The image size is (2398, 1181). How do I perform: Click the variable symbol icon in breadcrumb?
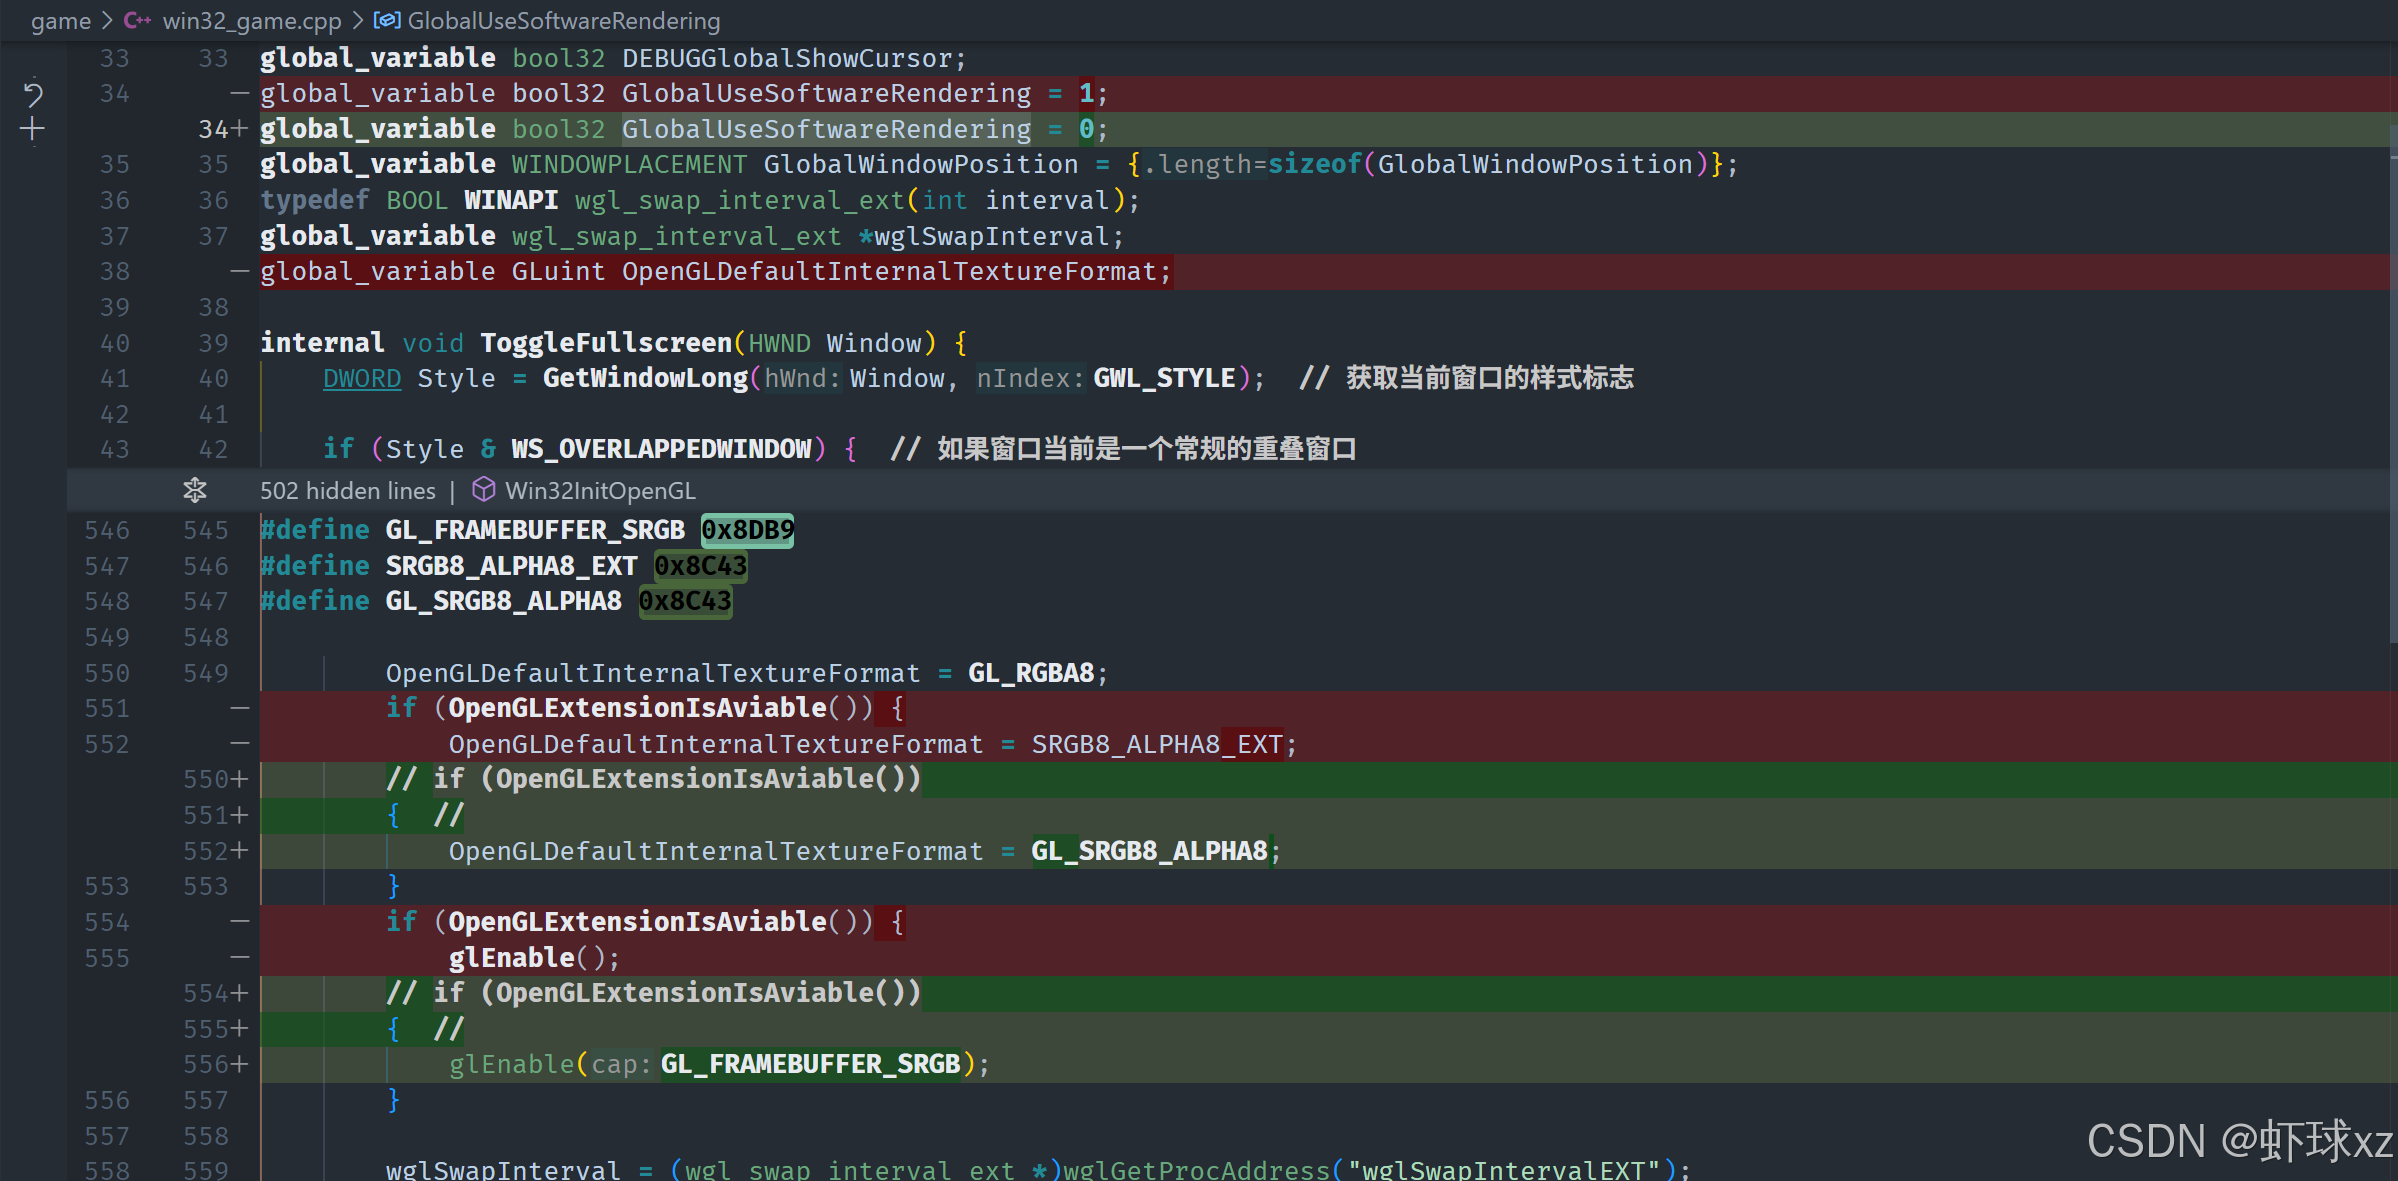(x=387, y=20)
